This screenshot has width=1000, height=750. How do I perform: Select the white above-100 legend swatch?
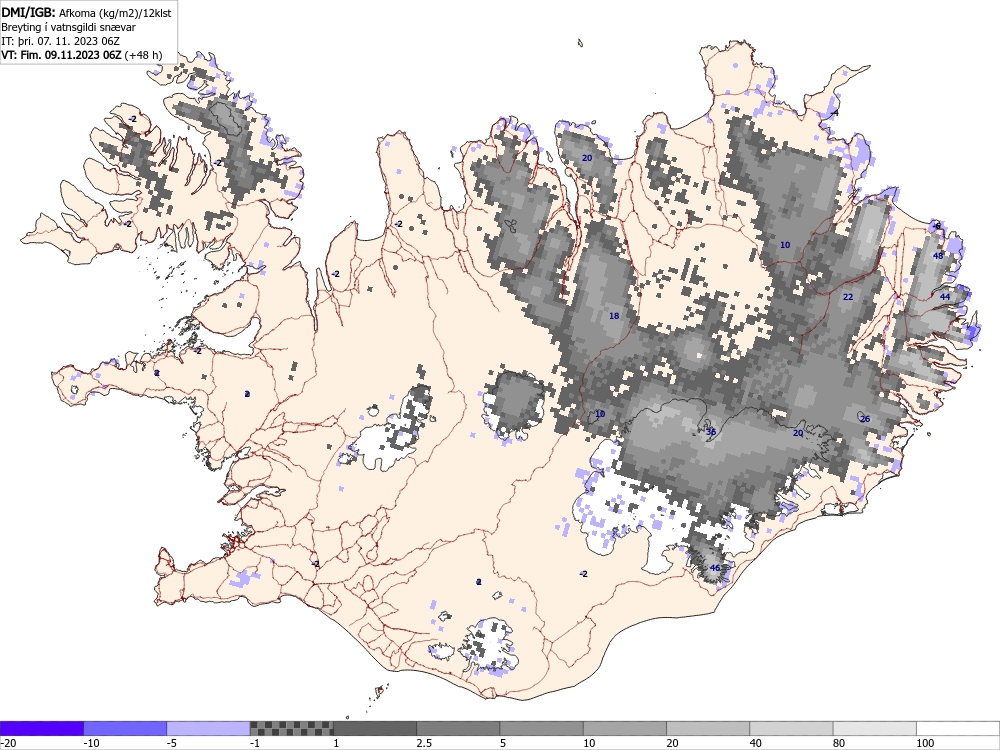point(958,728)
